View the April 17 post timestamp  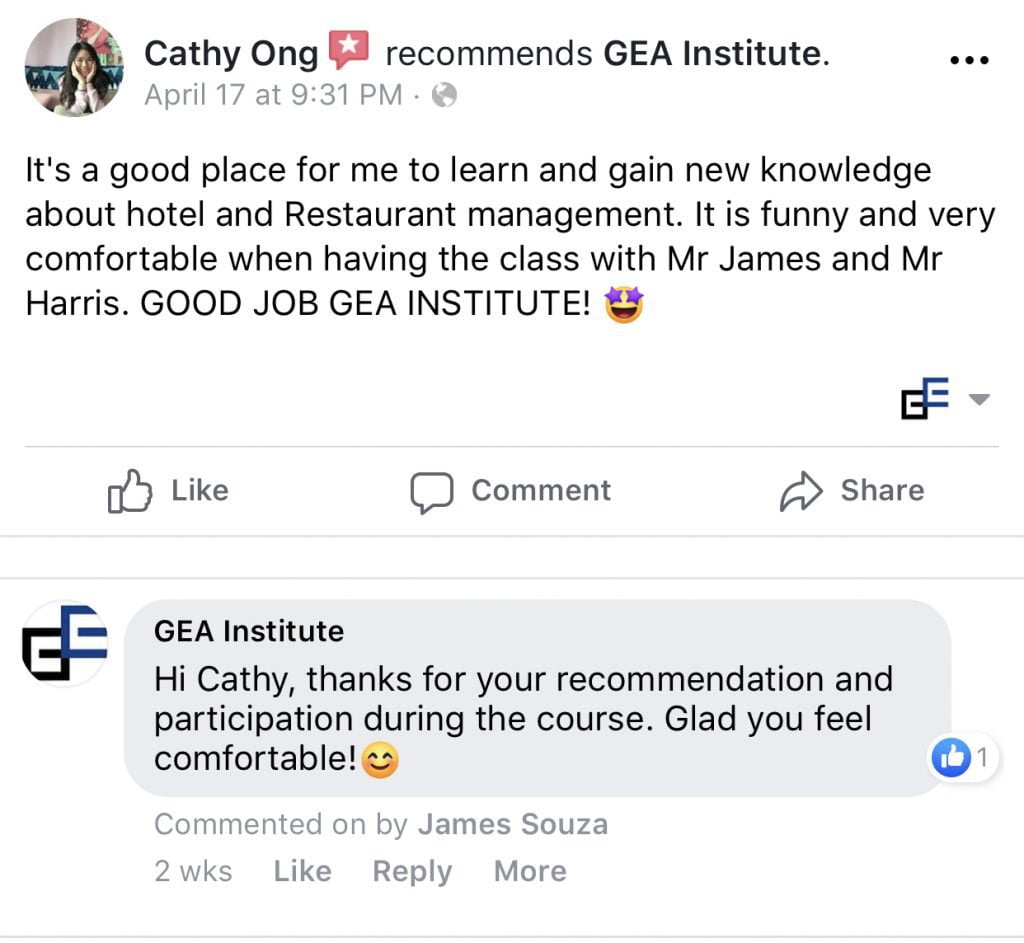point(272,96)
